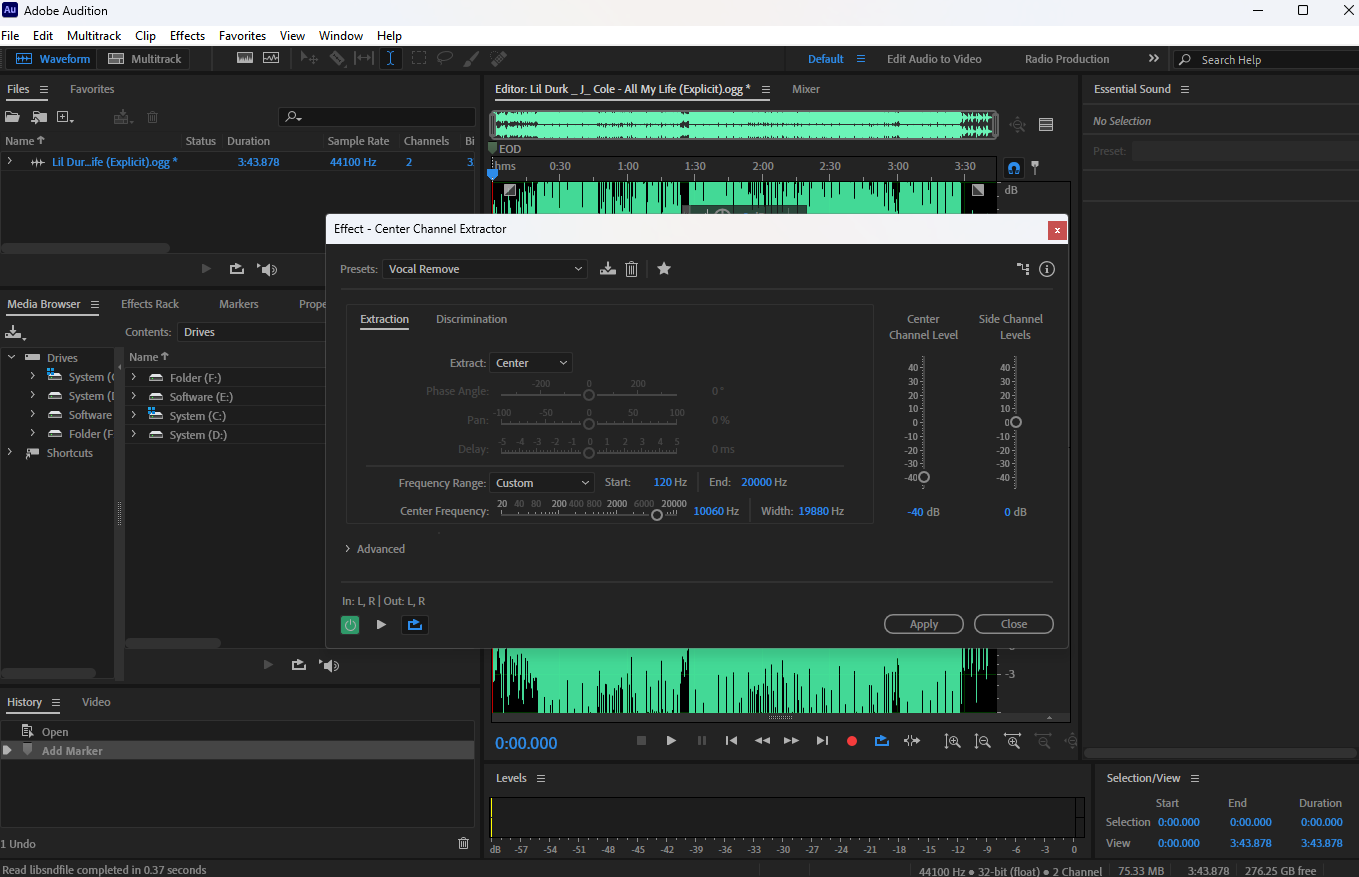Zoom in time on the editor
The height and width of the screenshot is (877, 1359).
pos(1013,741)
